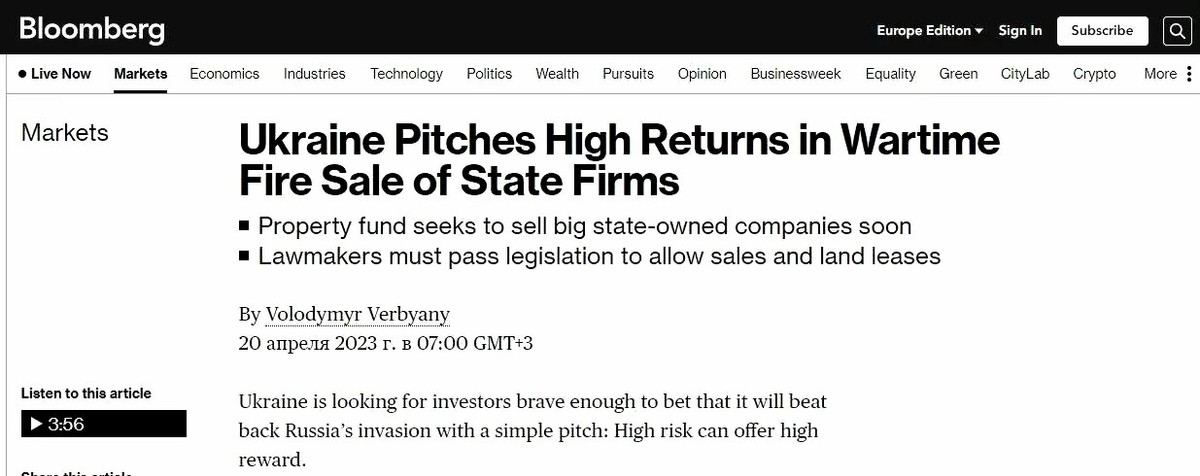
Task: Open the More navigation dropdown
Action: pyautogui.click(x=1160, y=73)
